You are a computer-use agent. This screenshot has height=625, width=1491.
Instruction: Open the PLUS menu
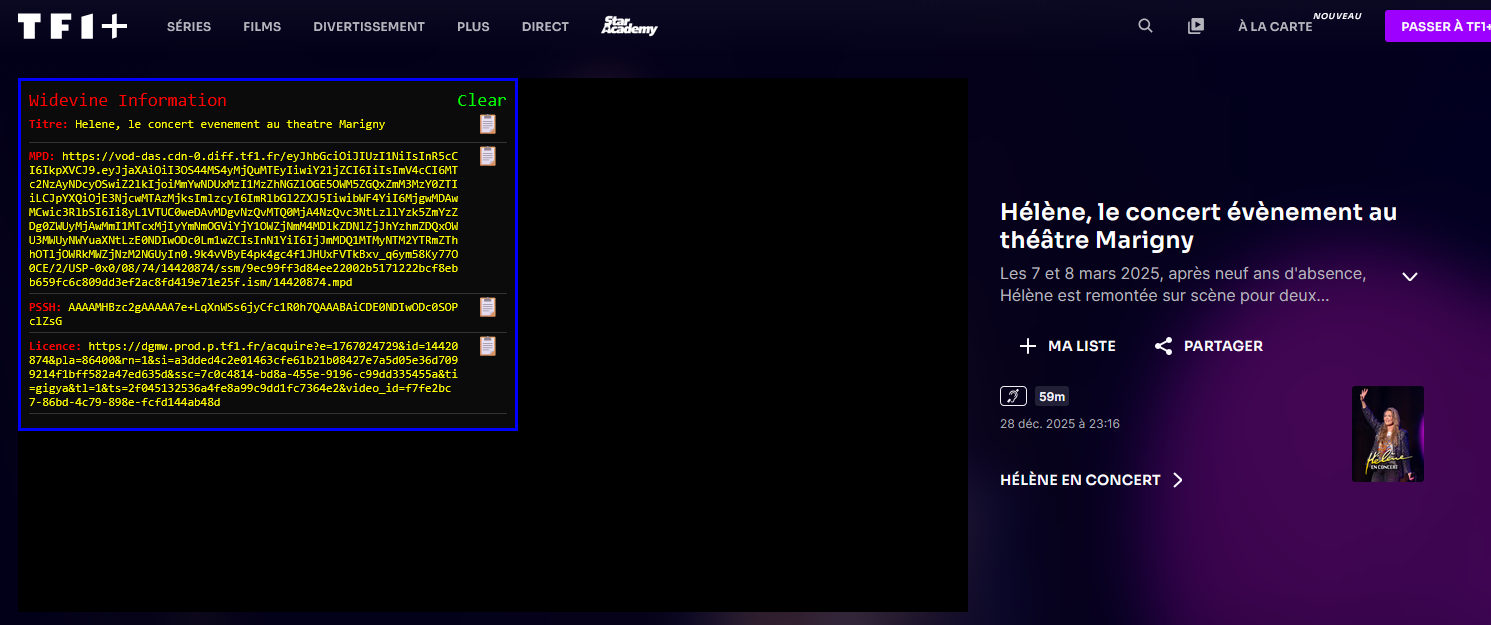tap(473, 27)
